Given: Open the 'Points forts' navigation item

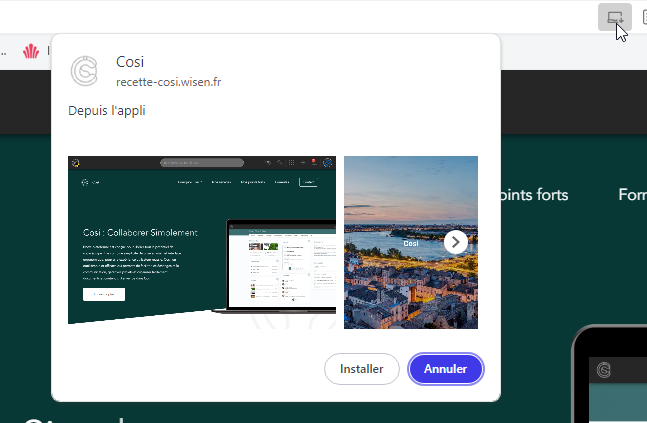Looking at the screenshot, I should [x=534, y=194].
